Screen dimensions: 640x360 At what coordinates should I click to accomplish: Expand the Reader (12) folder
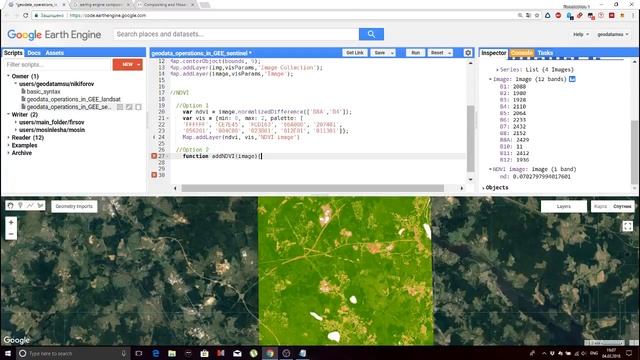(x=9, y=138)
